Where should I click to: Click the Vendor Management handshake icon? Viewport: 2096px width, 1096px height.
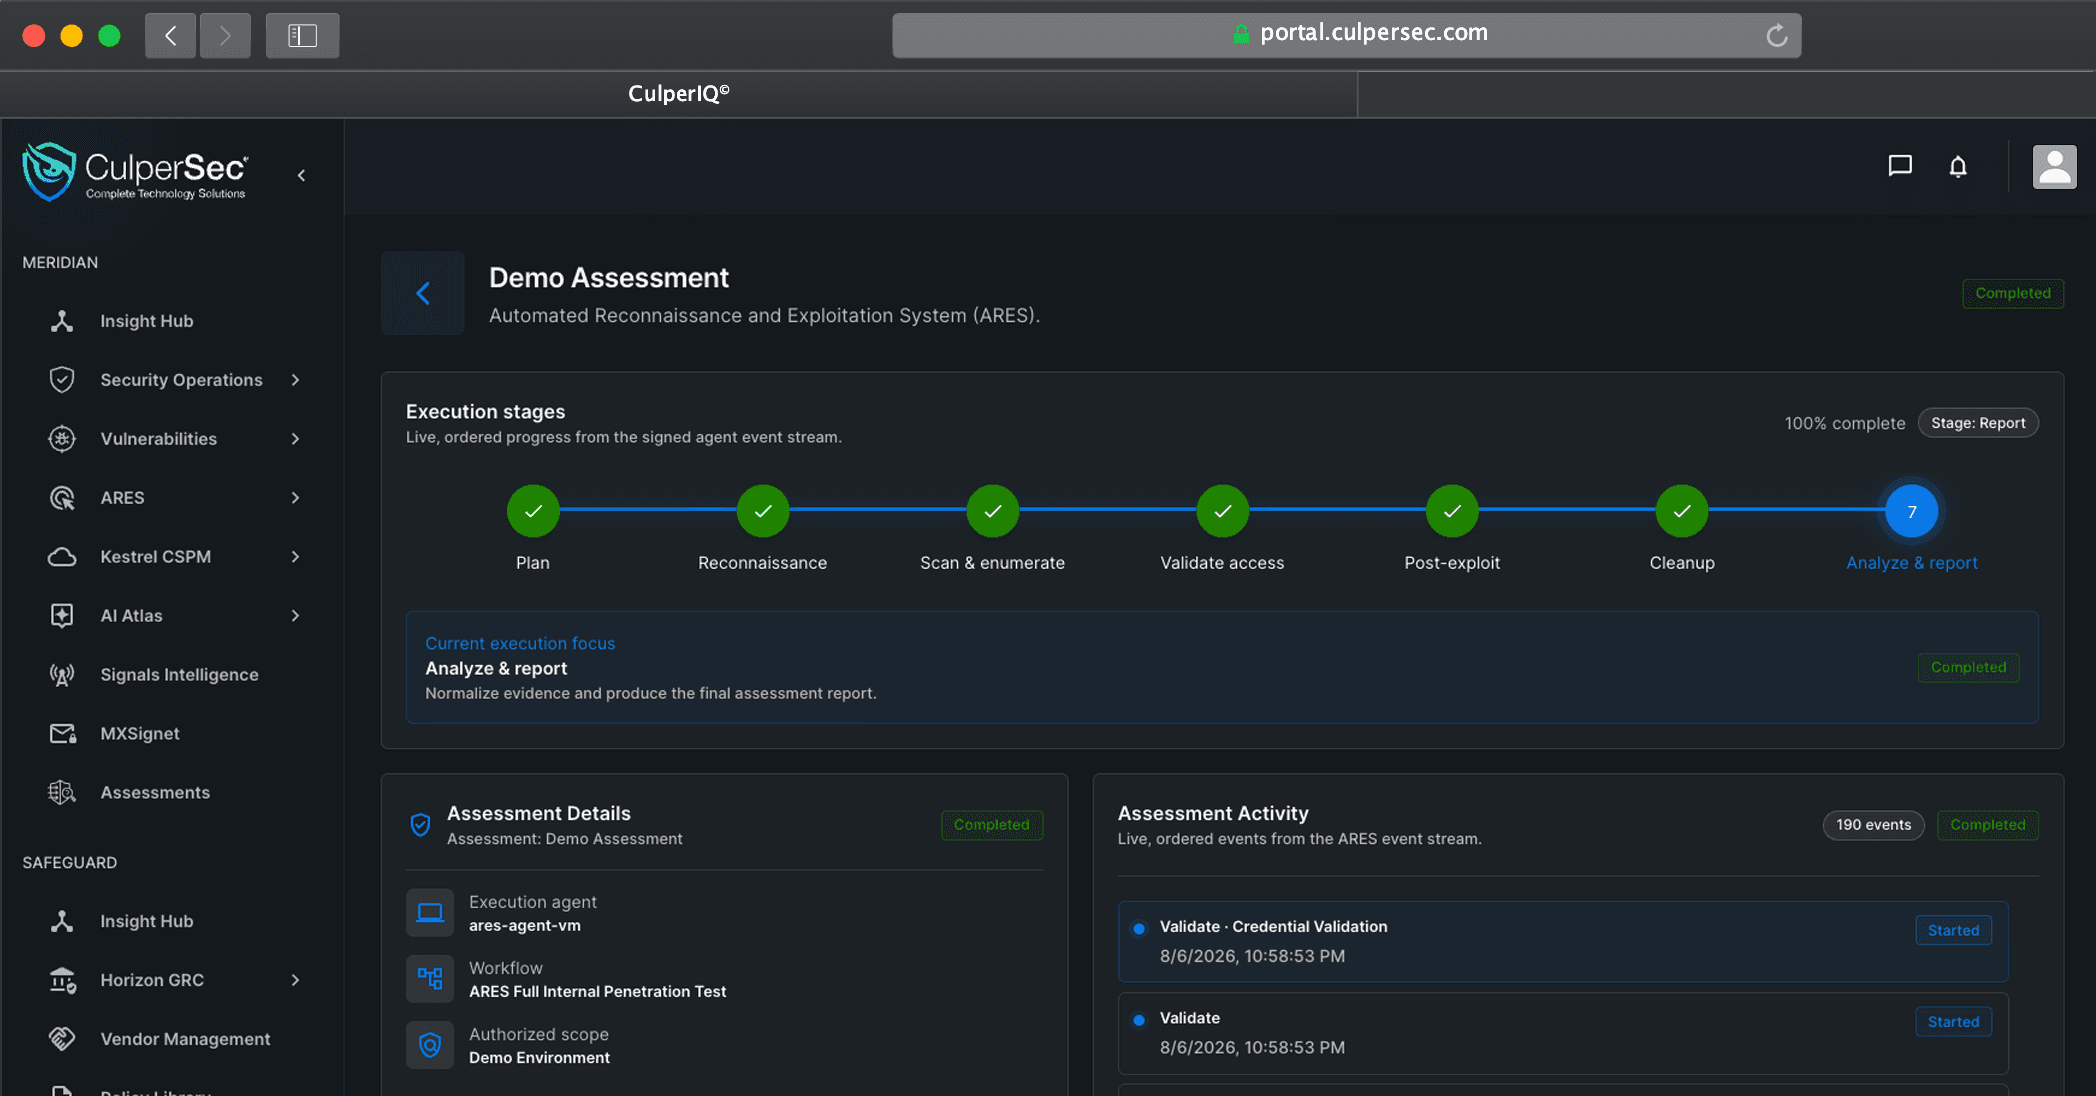coord(62,1039)
